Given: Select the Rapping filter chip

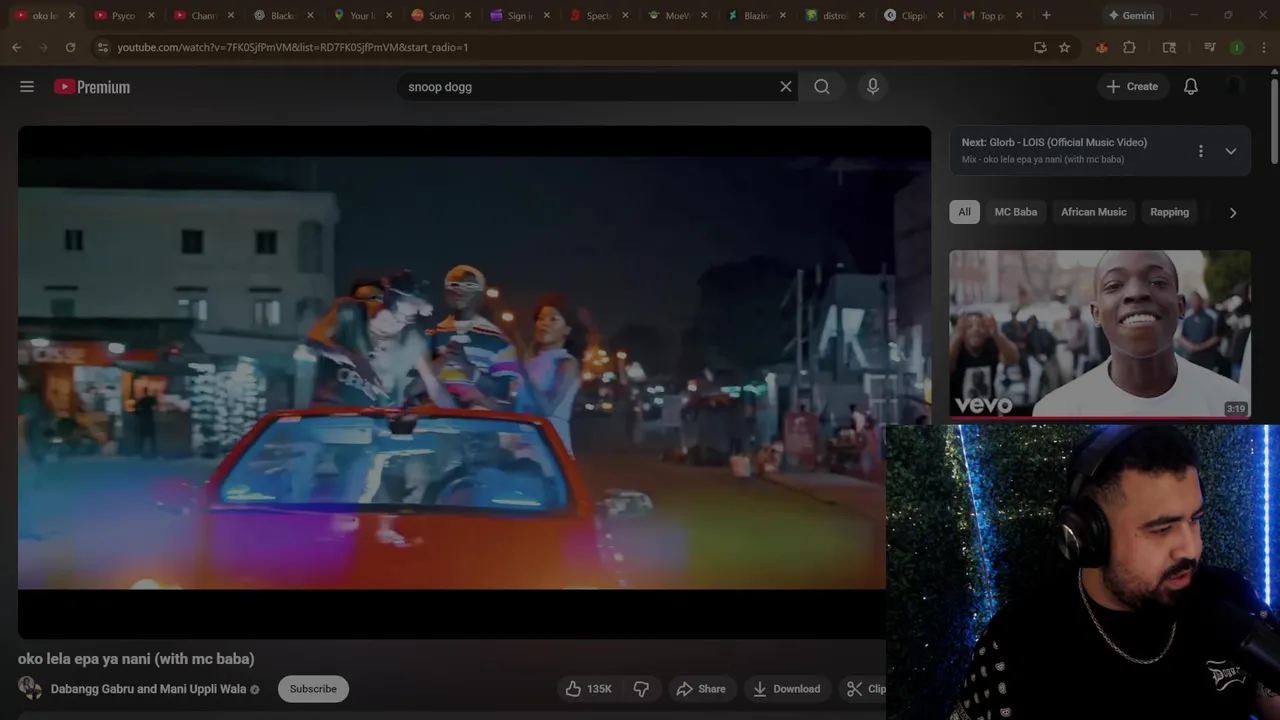Looking at the screenshot, I should coord(1169,212).
